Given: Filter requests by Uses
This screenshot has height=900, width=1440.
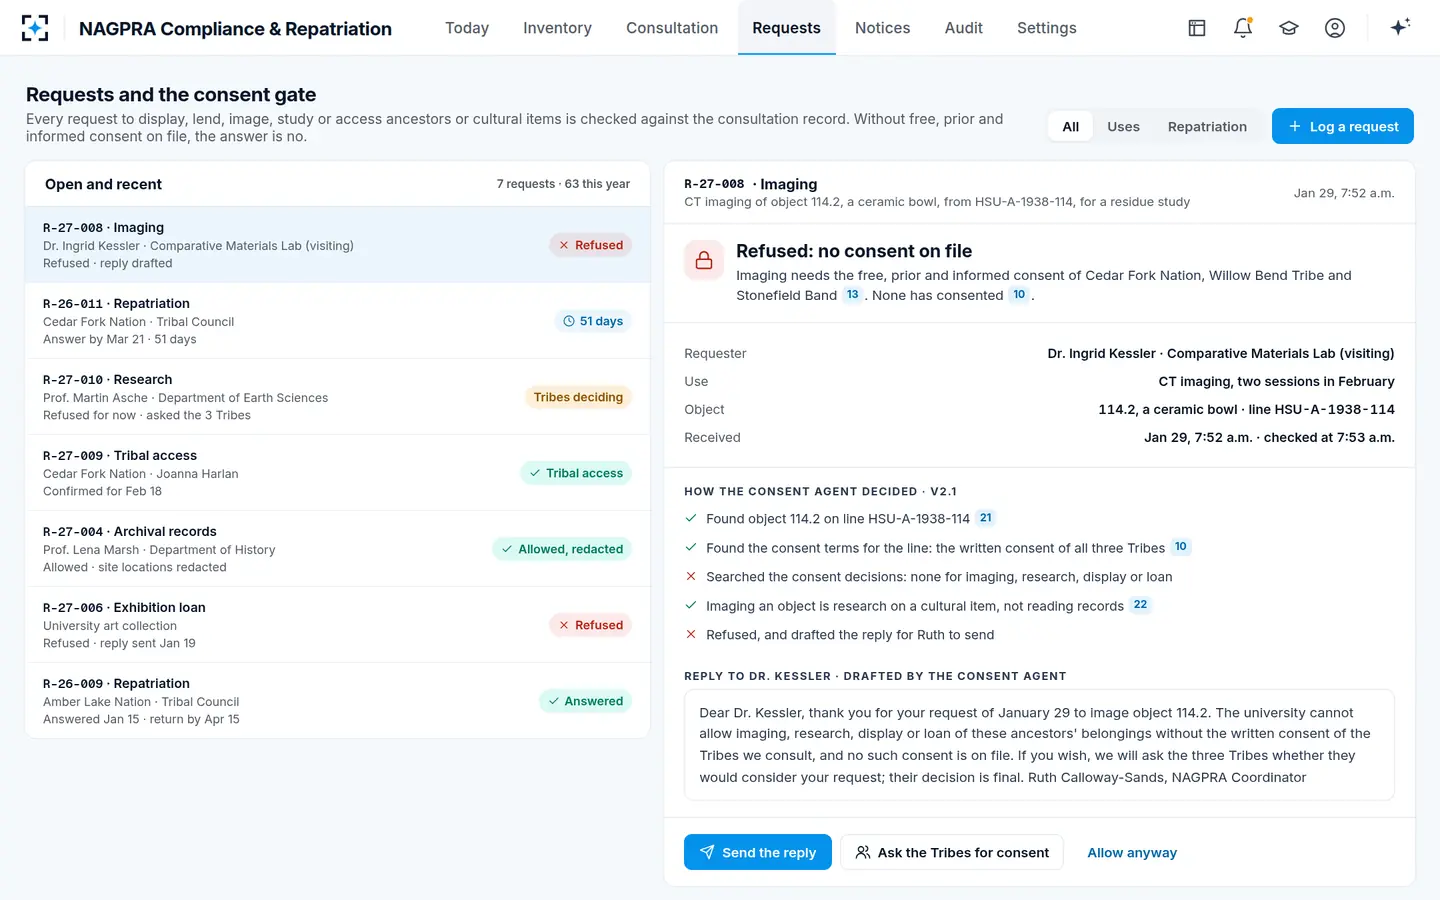Looking at the screenshot, I should 1123,127.
